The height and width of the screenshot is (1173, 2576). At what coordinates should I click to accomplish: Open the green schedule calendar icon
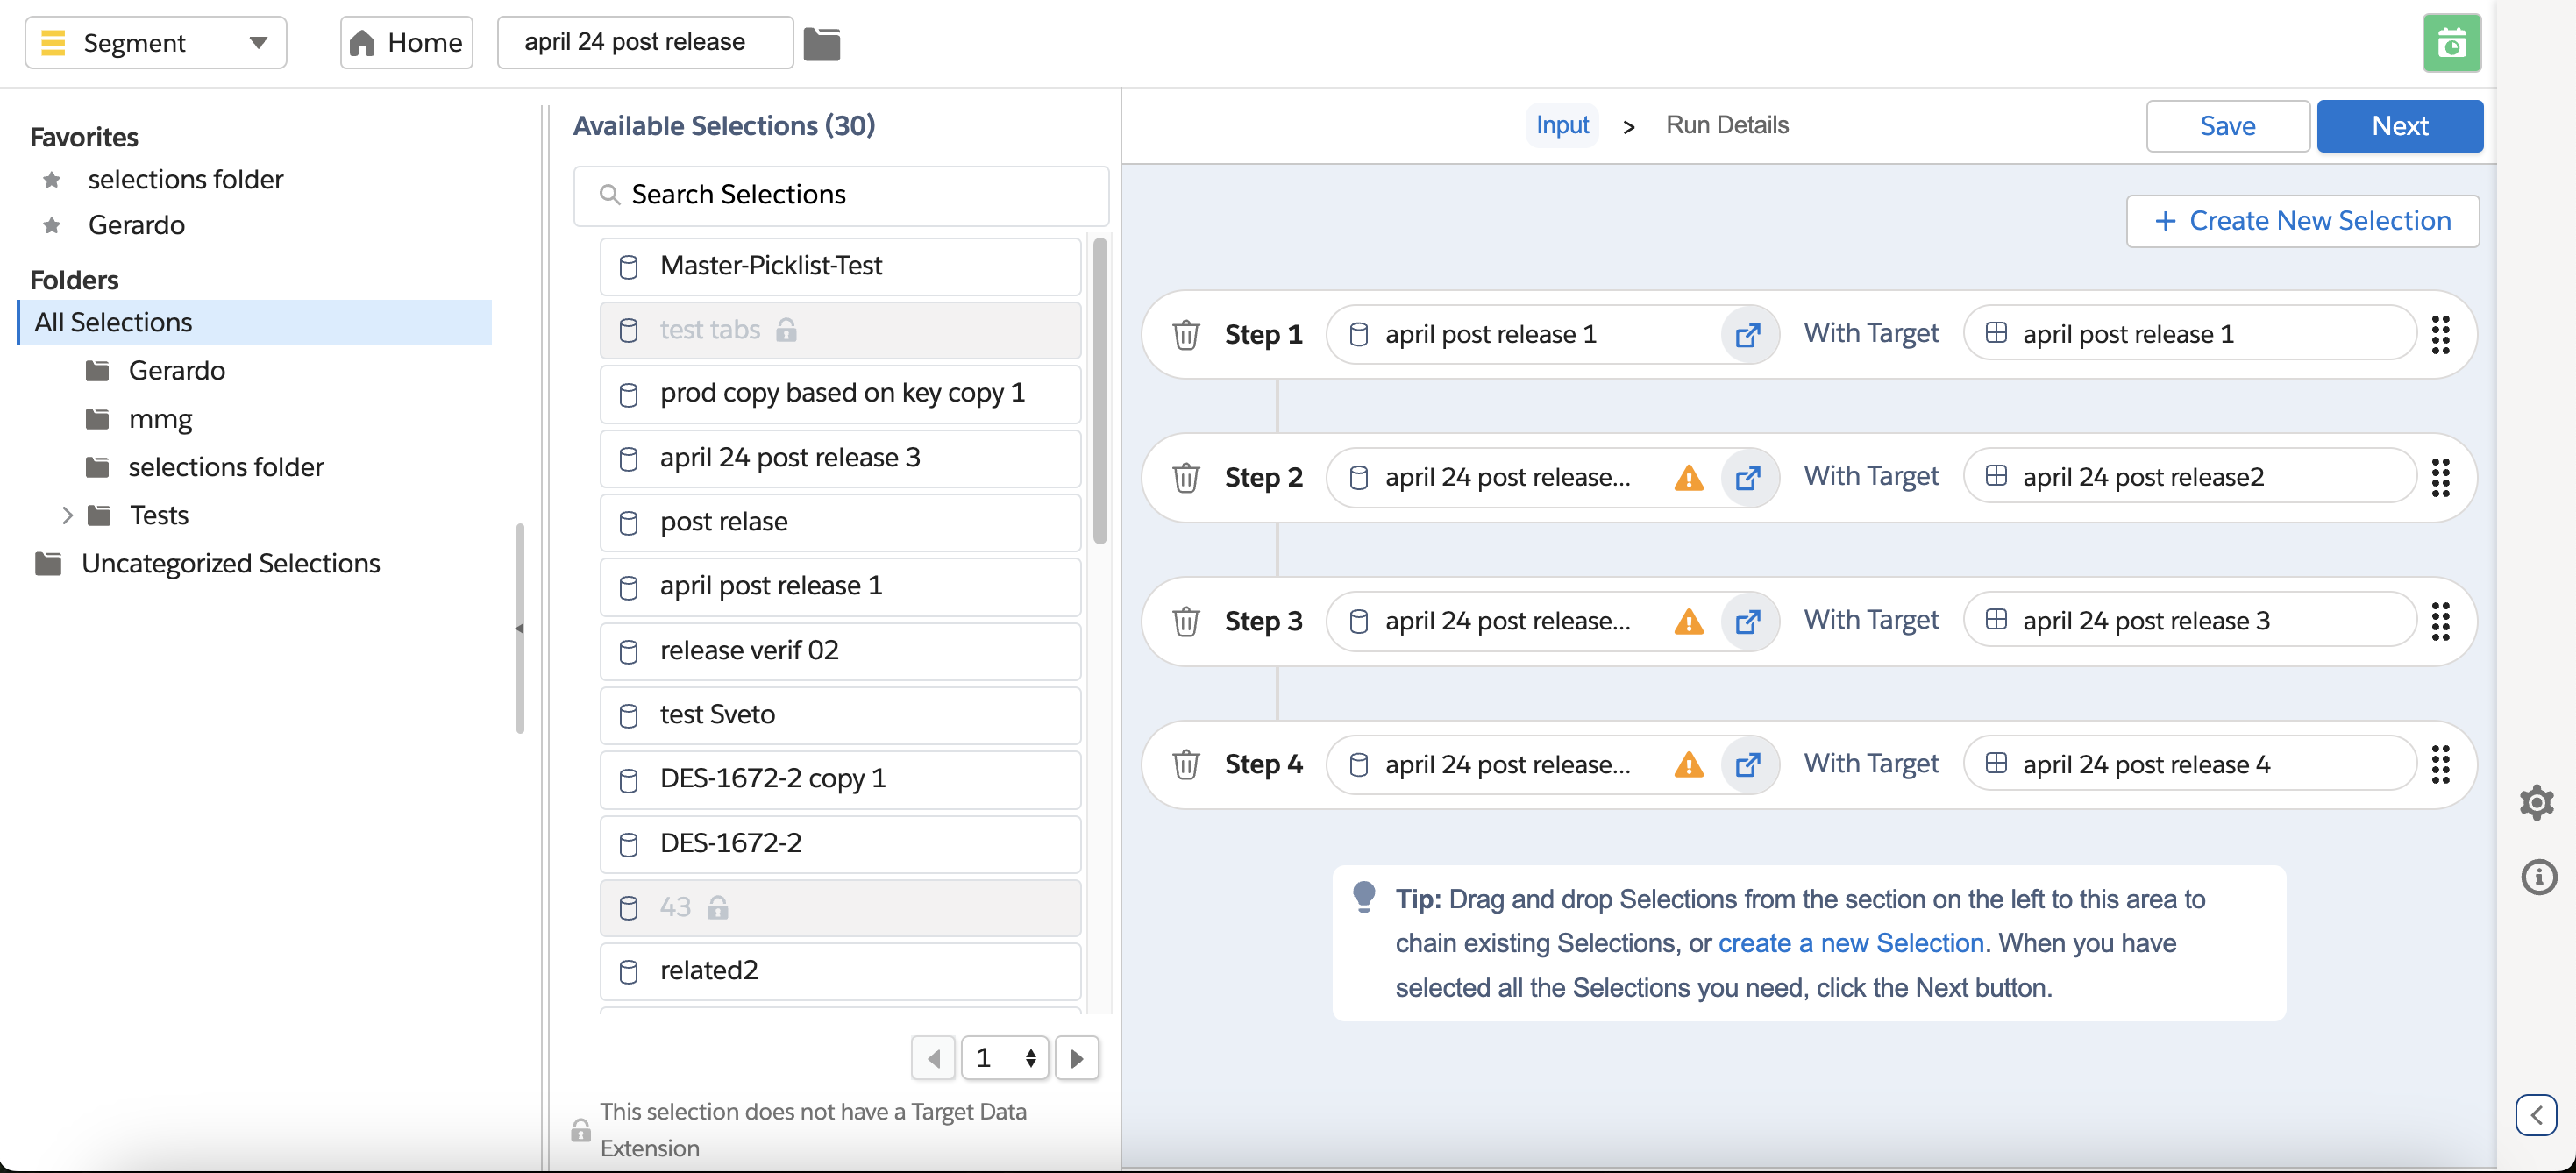tap(2451, 43)
